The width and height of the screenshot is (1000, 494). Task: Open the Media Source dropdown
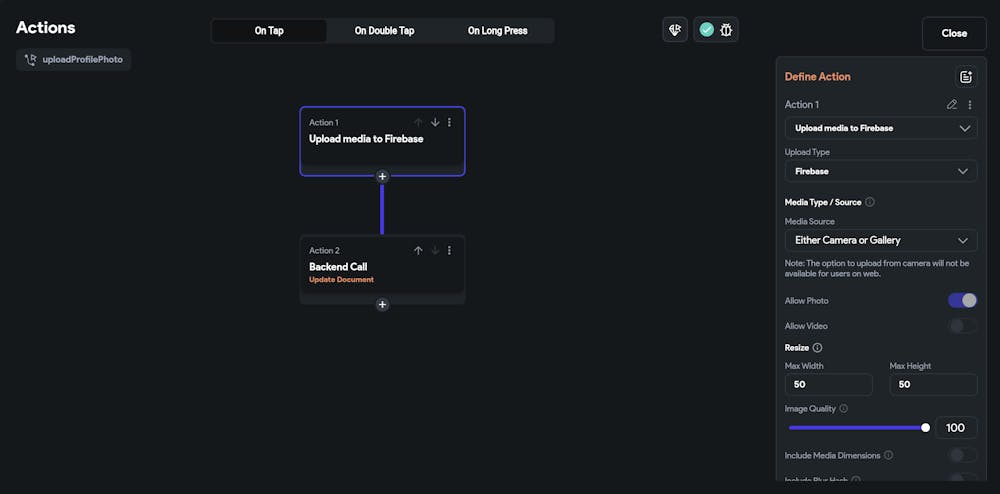pos(880,240)
